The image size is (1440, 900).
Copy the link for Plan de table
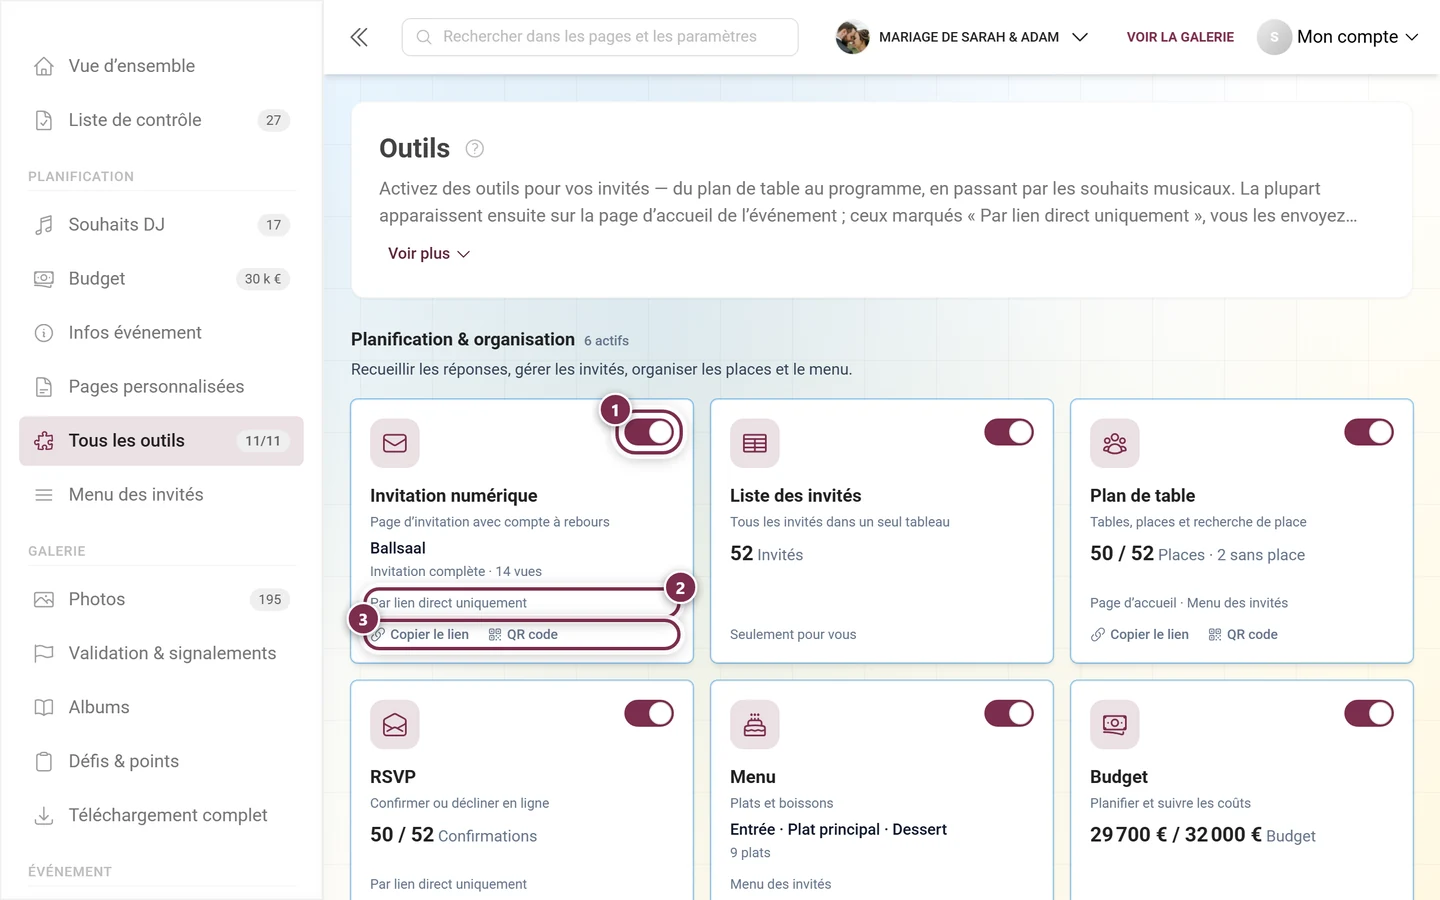click(x=1140, y=634)
